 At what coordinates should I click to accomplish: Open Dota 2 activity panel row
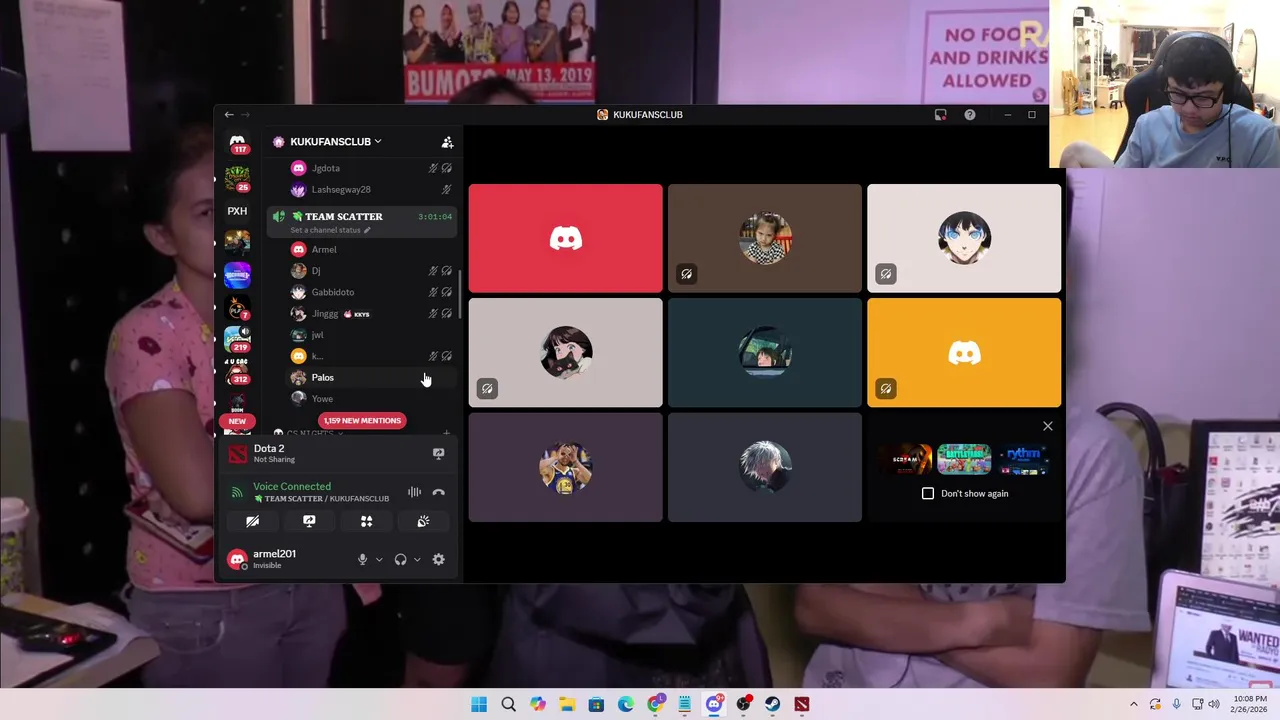(339, 454)
